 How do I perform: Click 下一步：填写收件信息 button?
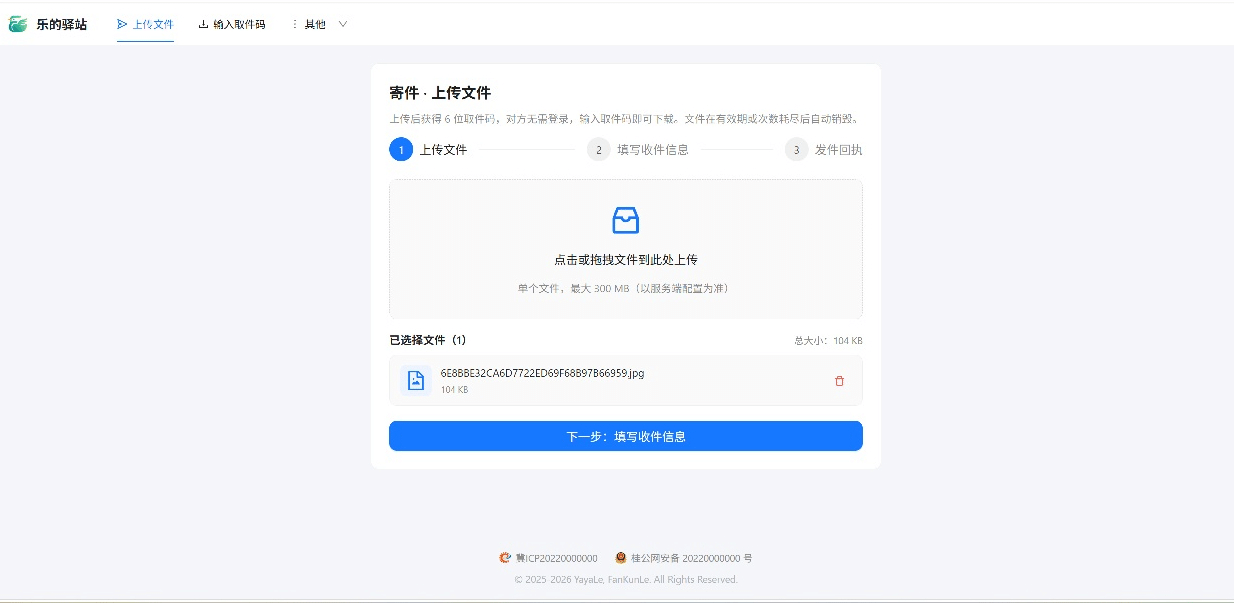pyautogui.click(x=626, y=436)
